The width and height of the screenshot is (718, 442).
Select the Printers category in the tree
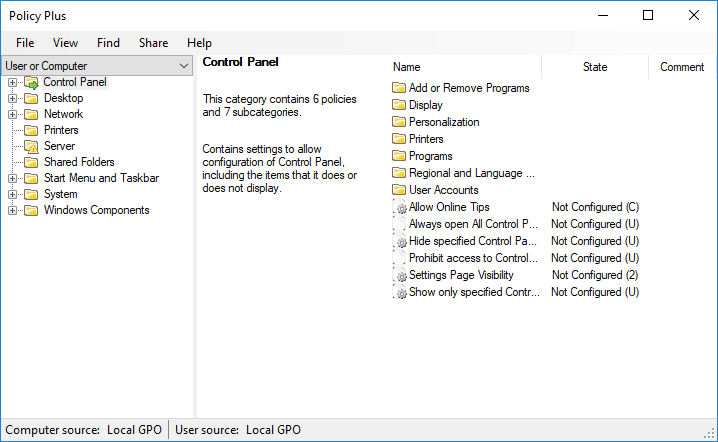[x=61, y=130]
